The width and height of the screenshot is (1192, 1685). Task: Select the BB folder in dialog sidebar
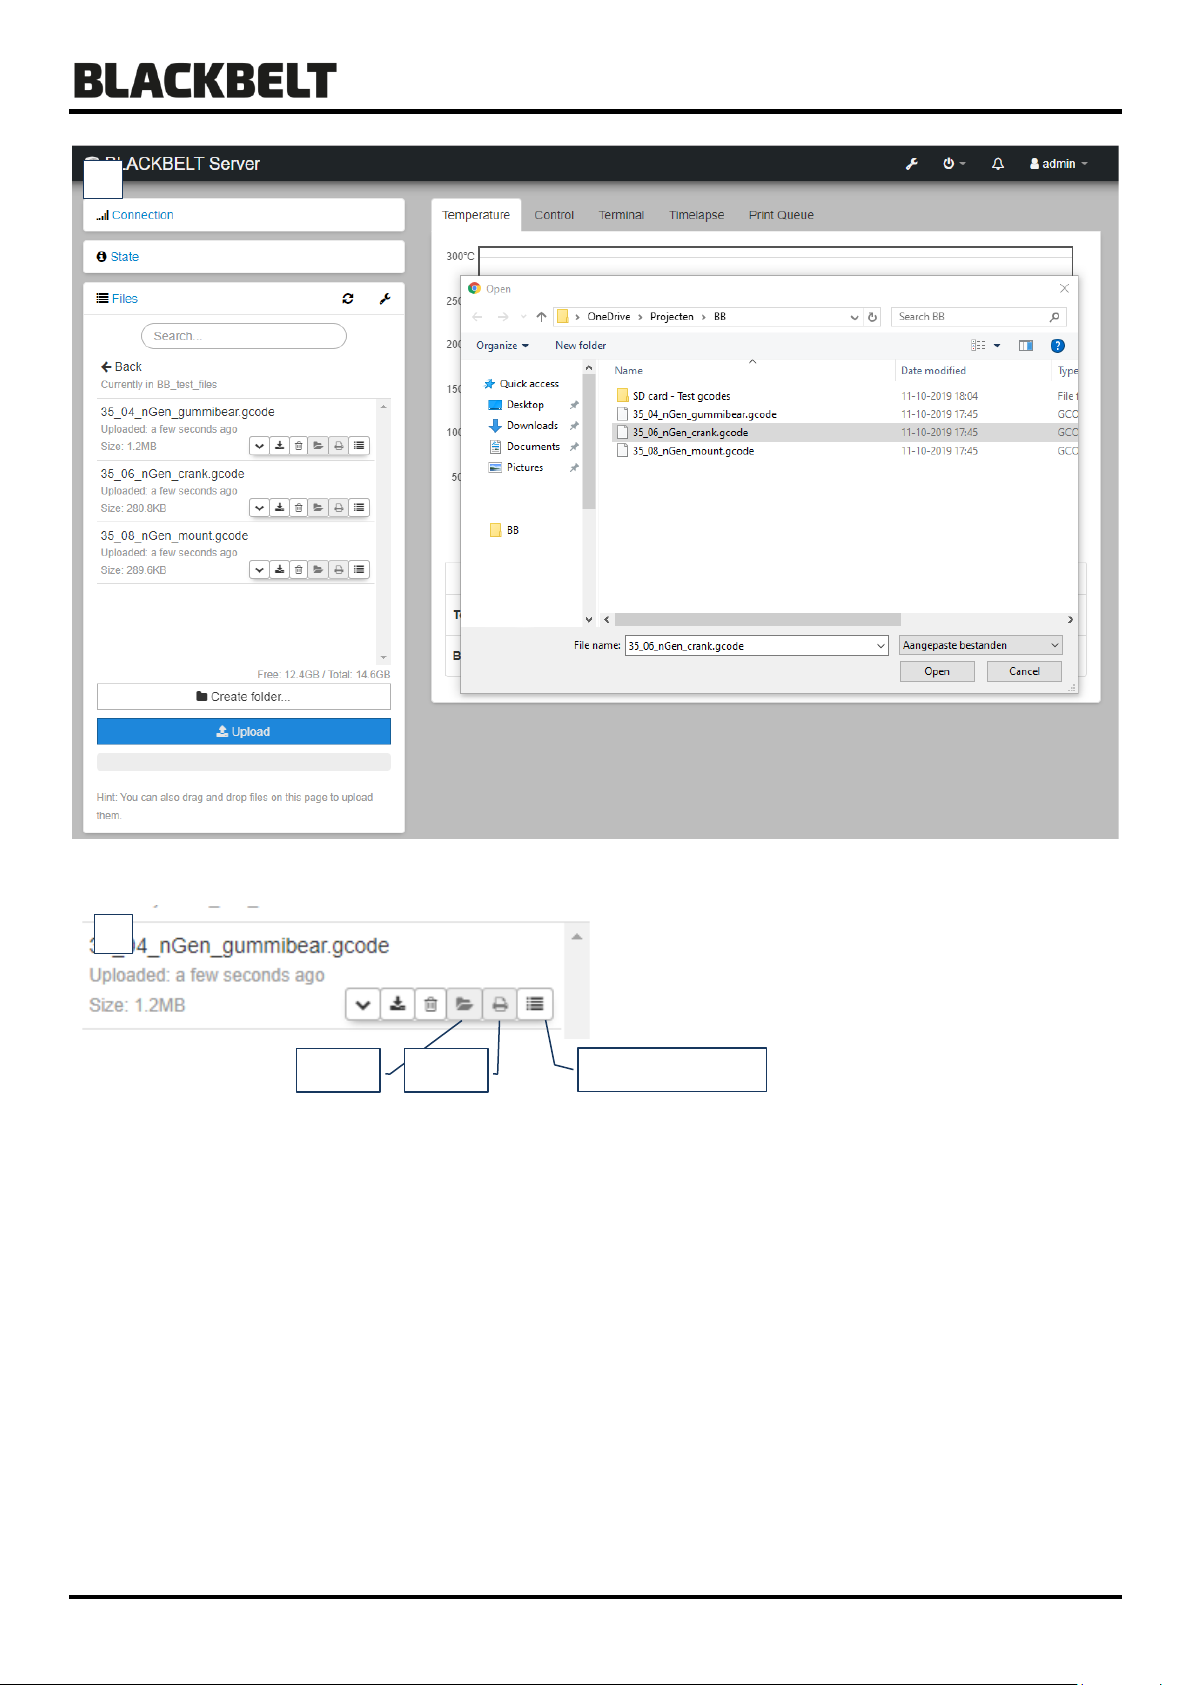(x=504, y=530)
